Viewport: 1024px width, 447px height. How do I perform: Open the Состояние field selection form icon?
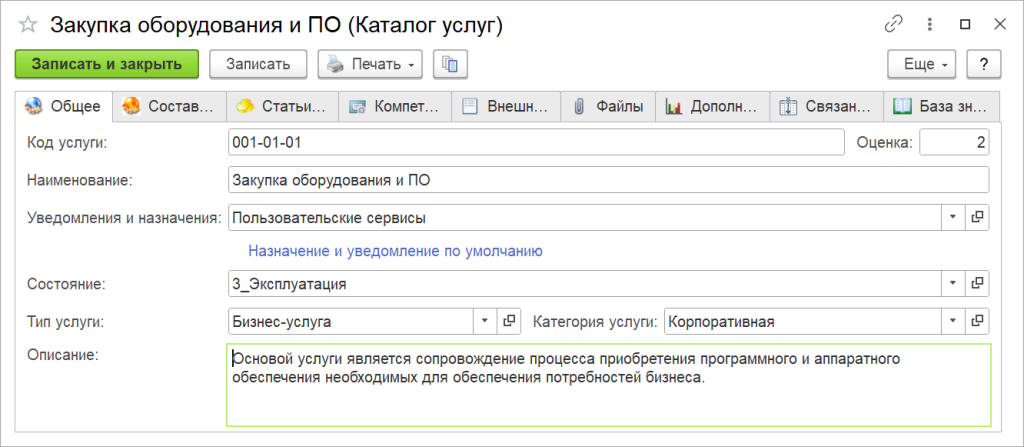pyautogui.click(x=978, y=284)
